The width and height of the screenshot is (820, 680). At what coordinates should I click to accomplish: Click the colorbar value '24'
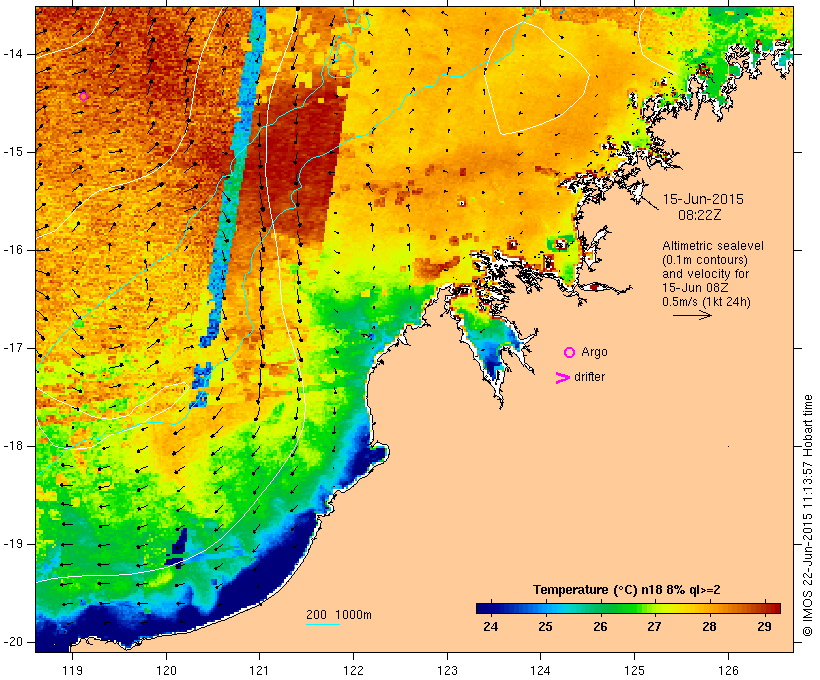491,627
